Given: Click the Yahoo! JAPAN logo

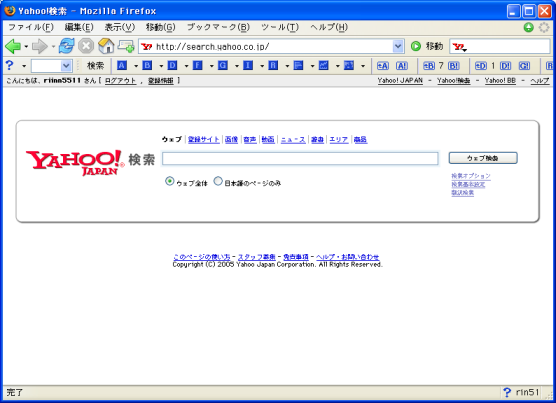Looking at the screenshot, I should [75, 163].
